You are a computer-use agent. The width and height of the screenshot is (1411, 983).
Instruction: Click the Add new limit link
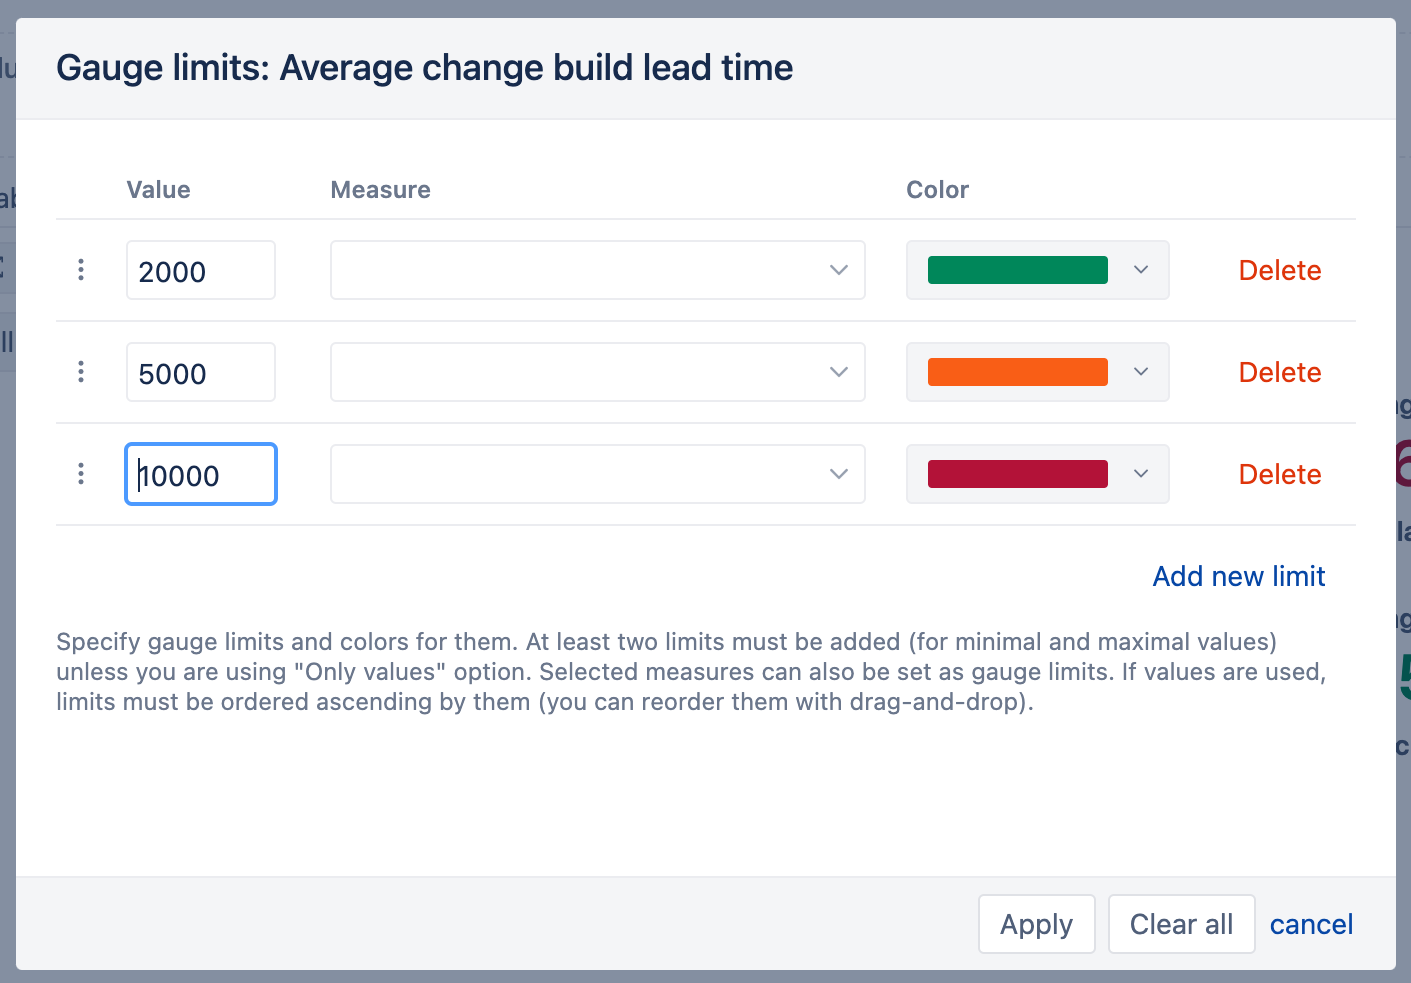1238,576
